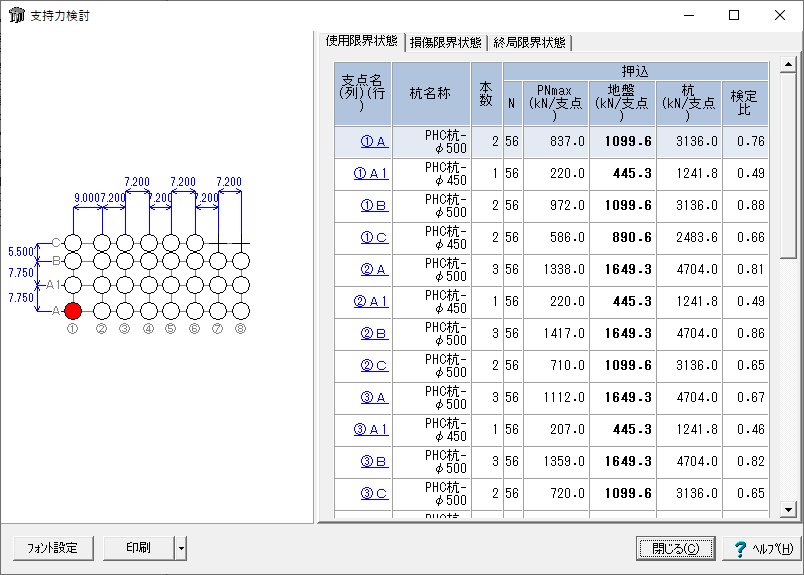Click row label C beside the diagram
The width and height of the screenshot is (804, 575).
(56, 243)
